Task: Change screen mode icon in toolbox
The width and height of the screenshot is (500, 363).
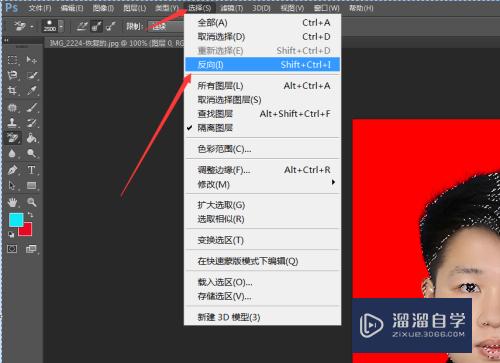Action: click(31, 249)
